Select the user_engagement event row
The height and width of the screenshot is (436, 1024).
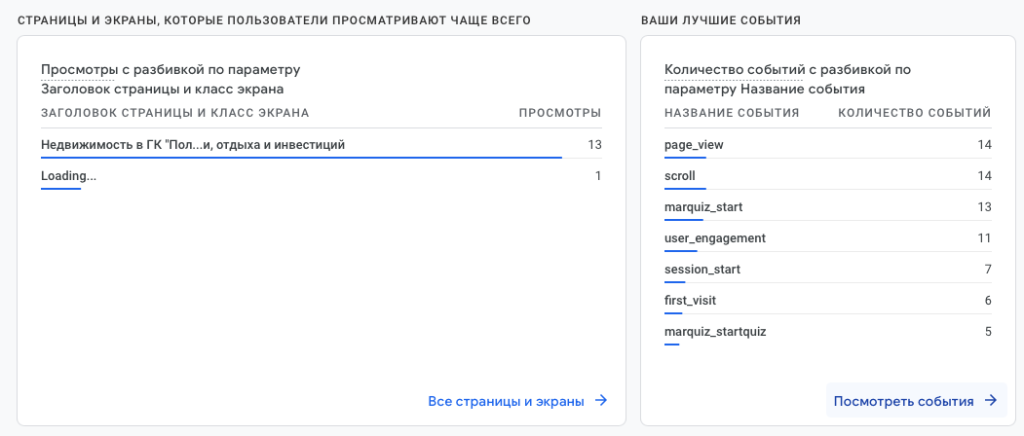click(x=715, y=238)
